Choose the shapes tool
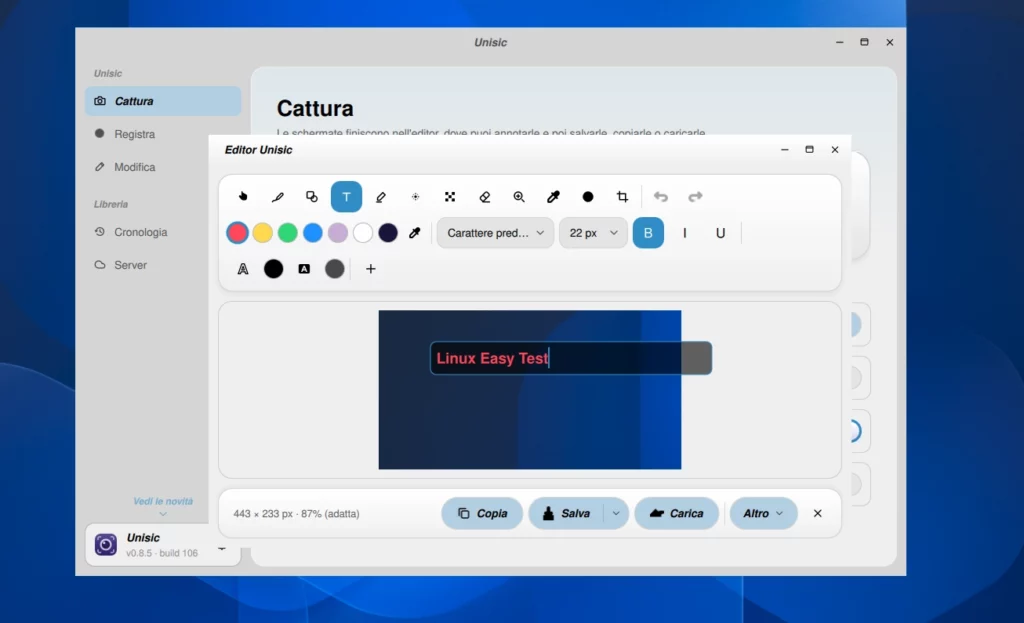 pos(312,197)
